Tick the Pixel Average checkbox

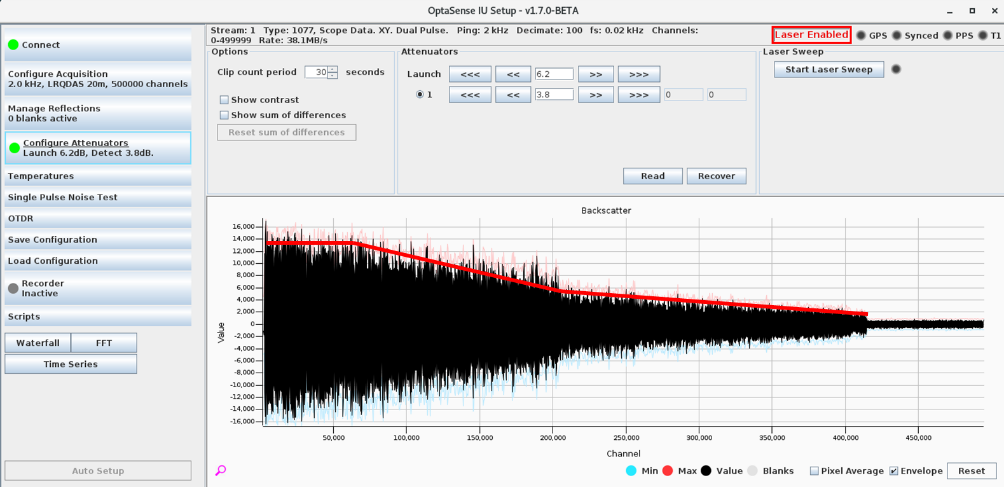pos(814,471)
